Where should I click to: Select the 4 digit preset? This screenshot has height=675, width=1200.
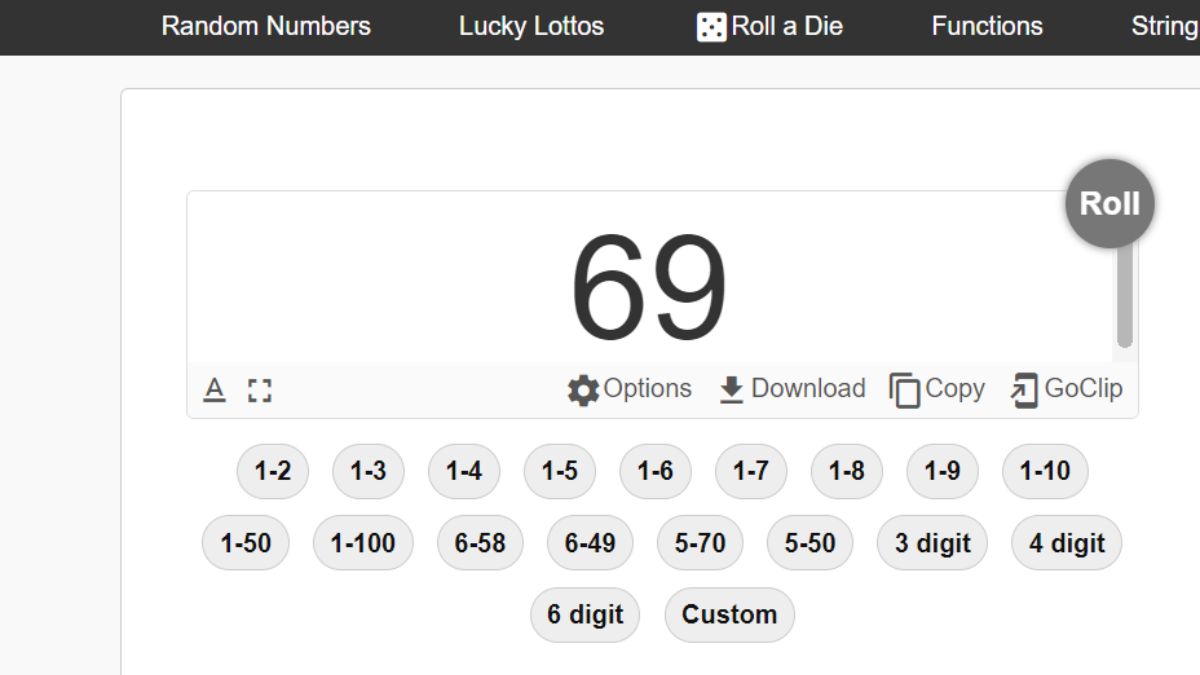(1067, 543)
